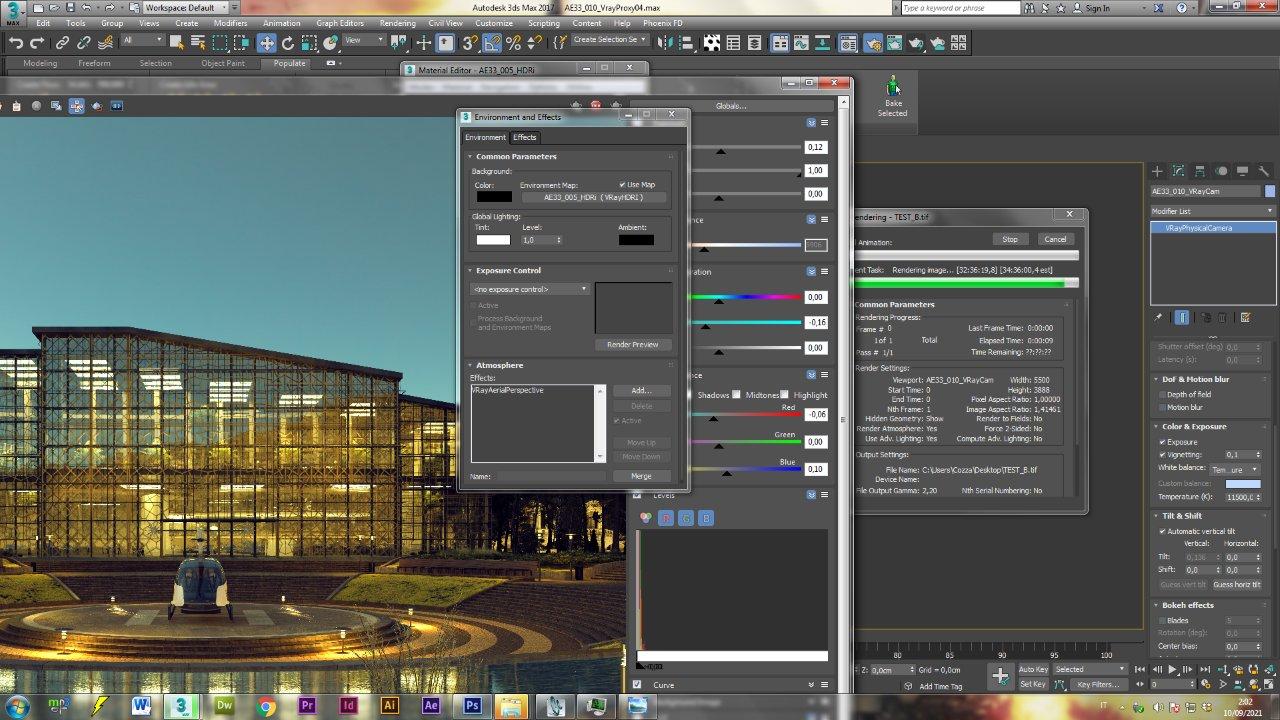The image size is (1280, 720).
Task: Open Google Chrome from the taskbar
Action: point(266,705)
